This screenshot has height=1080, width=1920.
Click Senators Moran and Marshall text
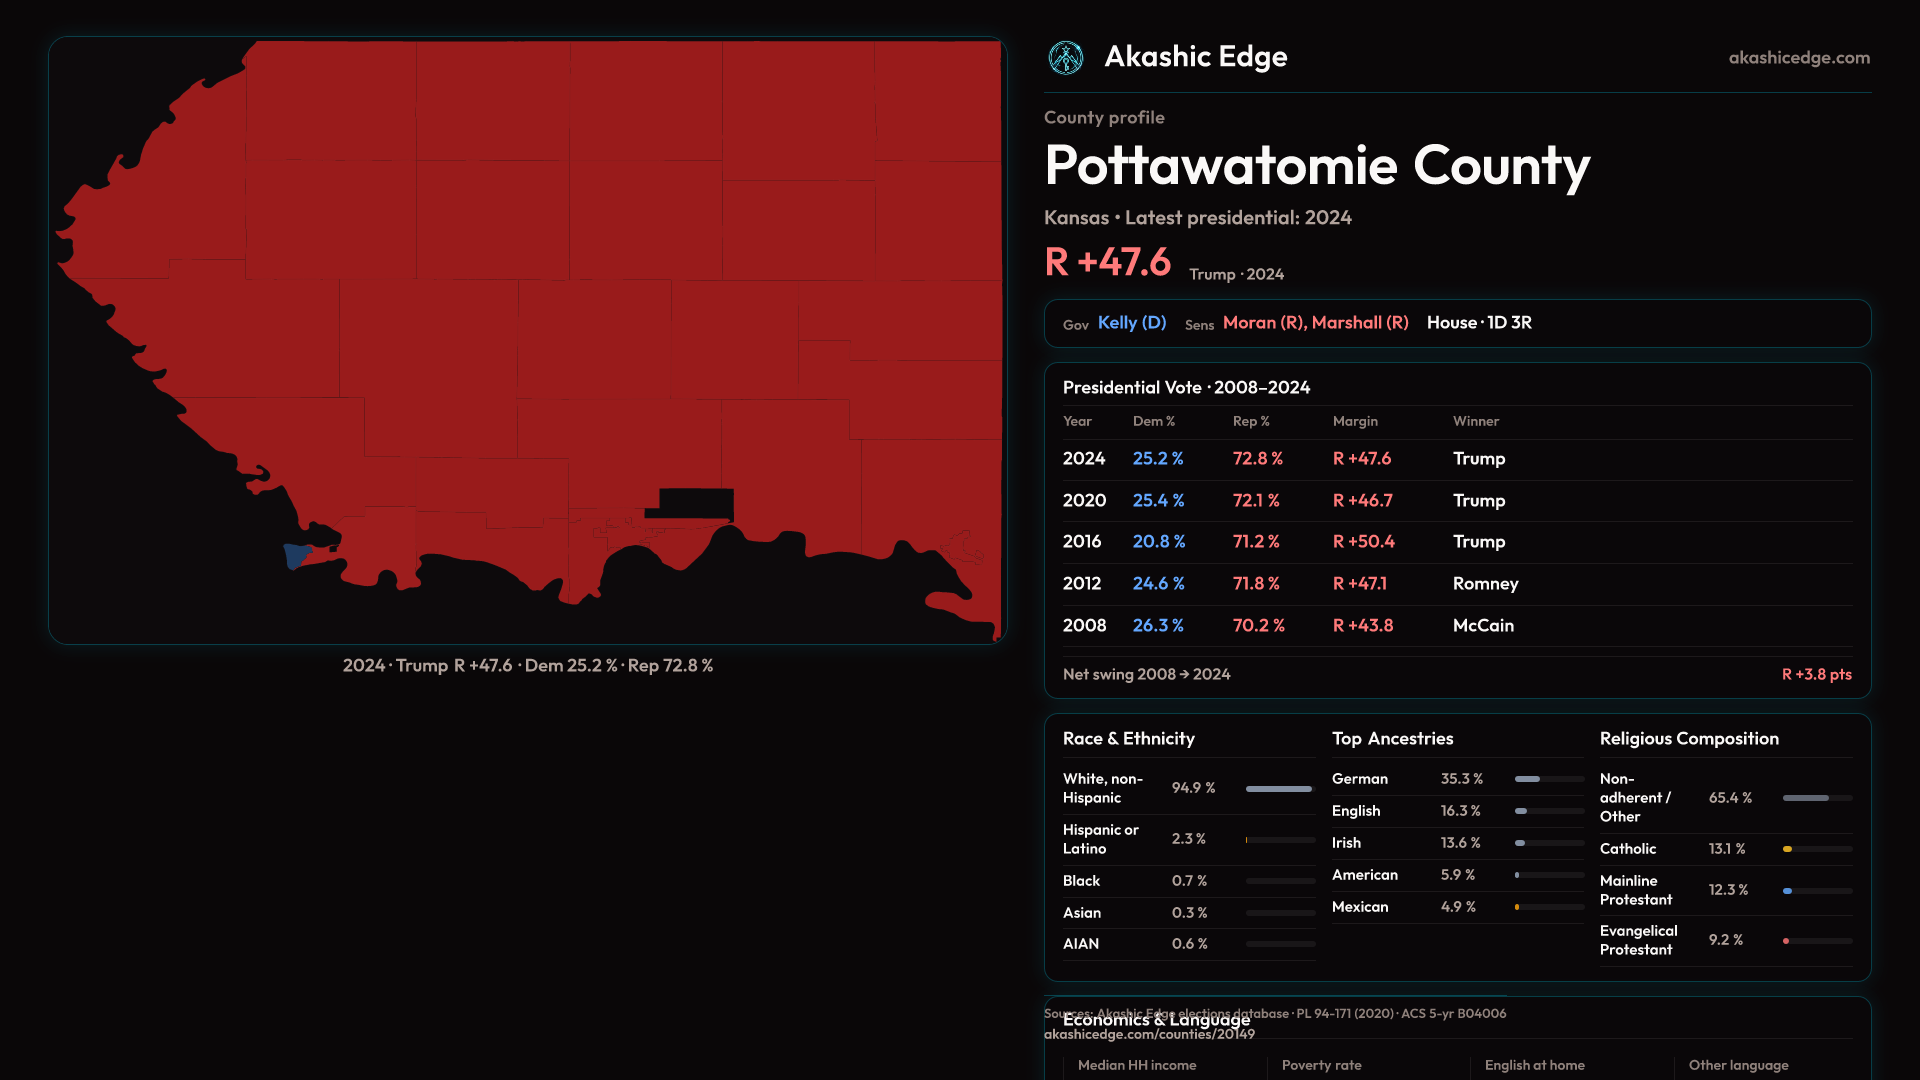(x=1315, y=323)
